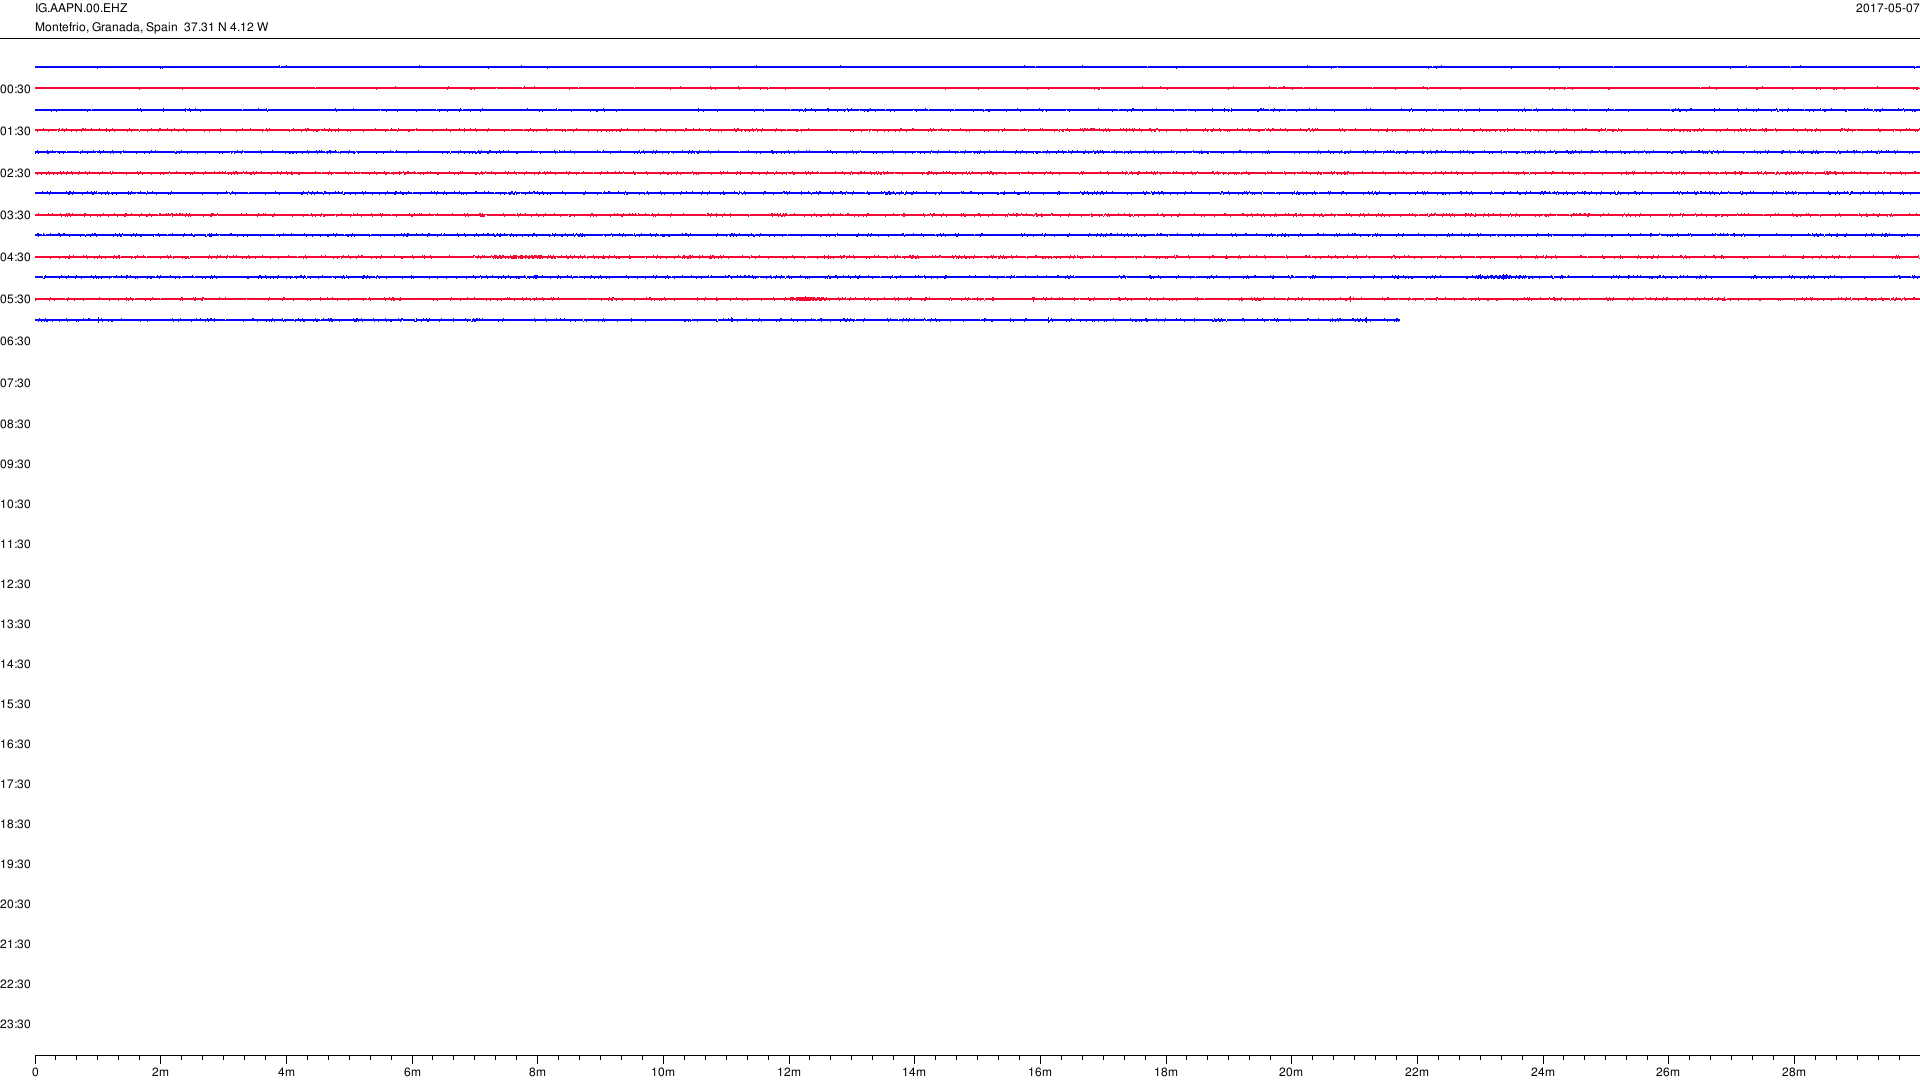Click the 26m axis tick label
The height and width of the screenshot is (1080, 1920).
click(x=1668, y=1072)
